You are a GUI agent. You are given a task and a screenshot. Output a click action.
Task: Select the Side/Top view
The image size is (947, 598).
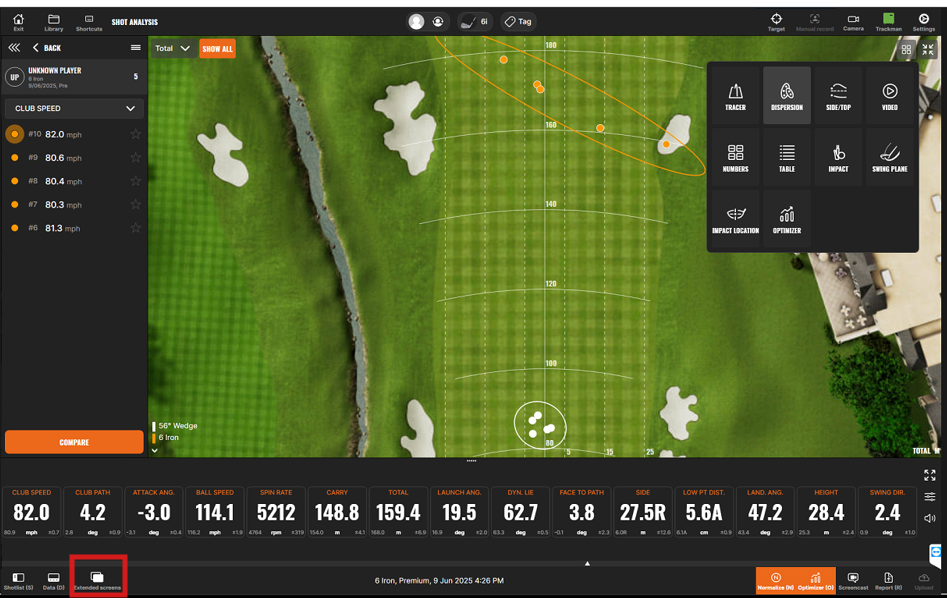838,95
